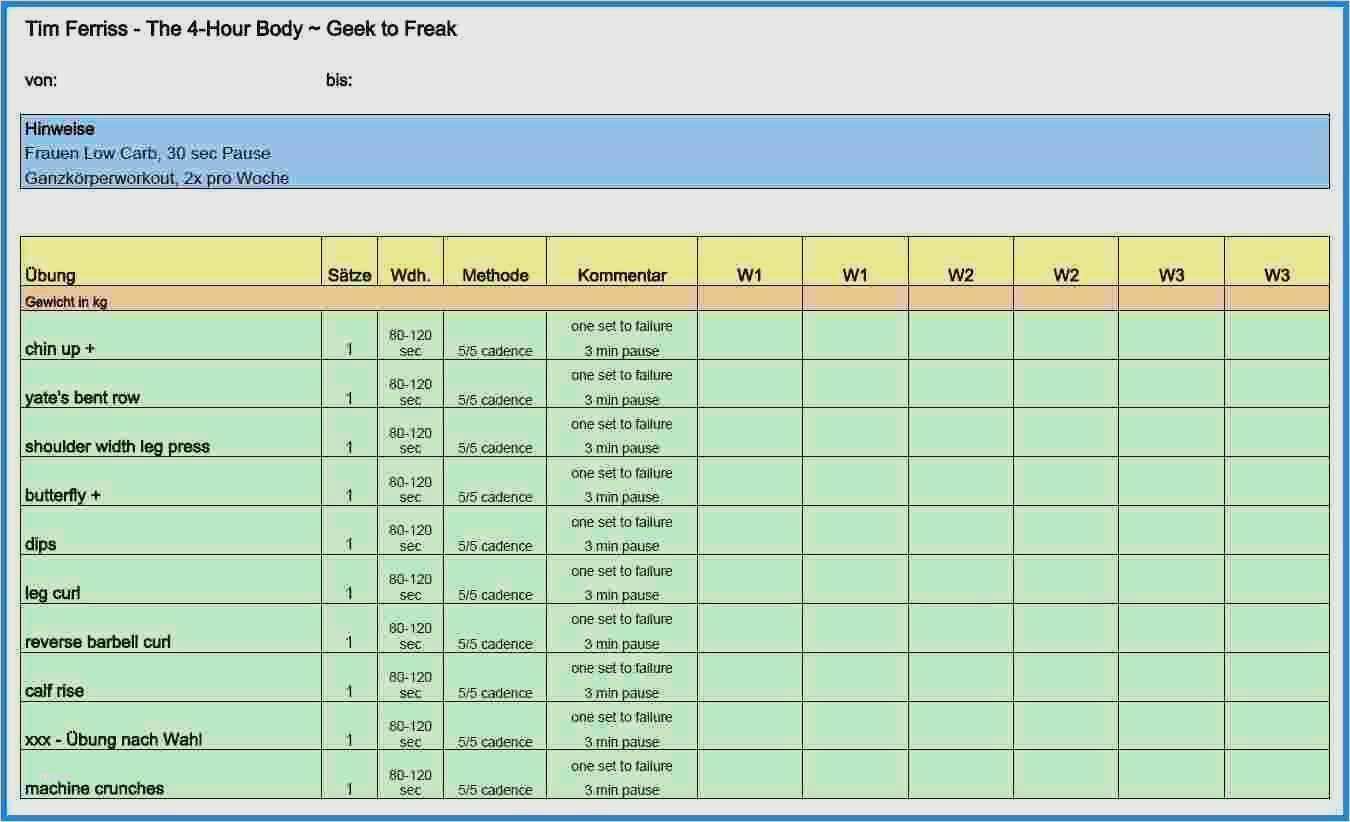Click the 'Sätze' column header

(349, 275)
